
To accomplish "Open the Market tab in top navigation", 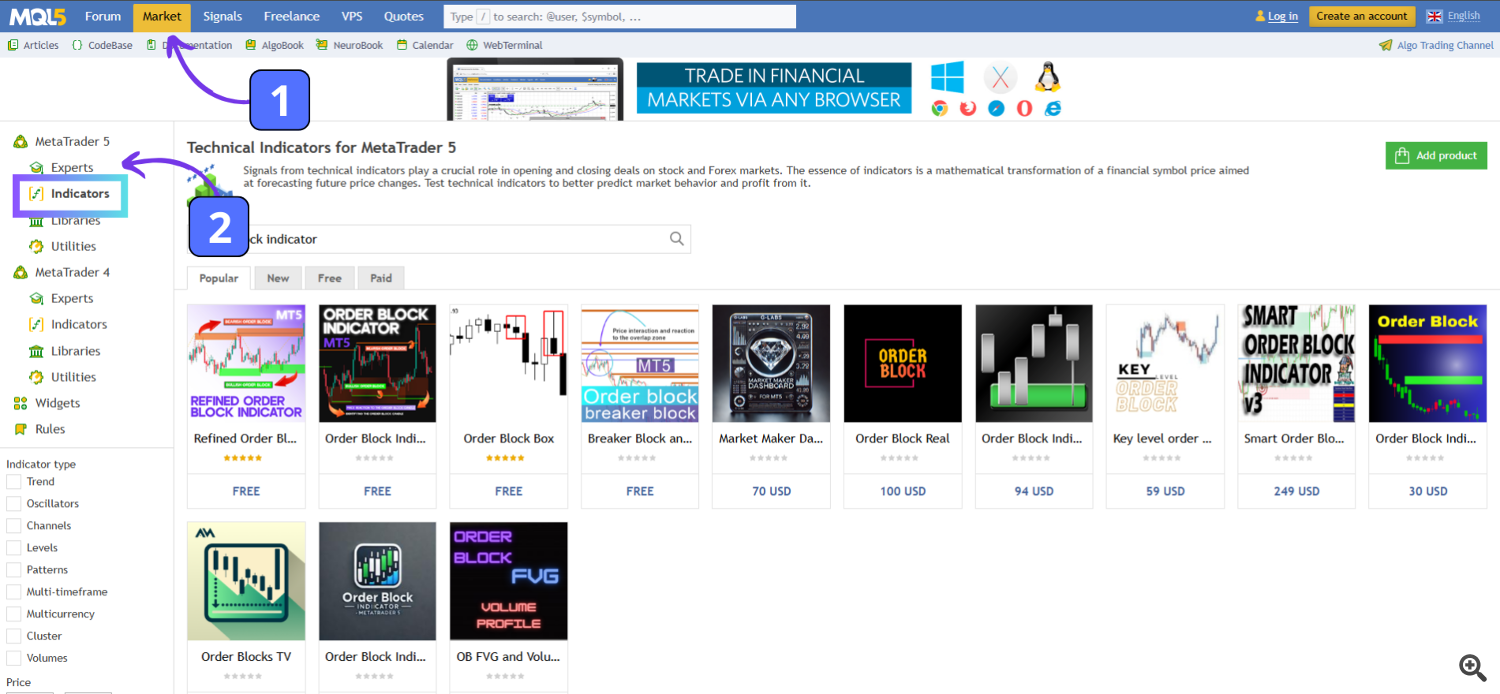I will tap(162, 16).
